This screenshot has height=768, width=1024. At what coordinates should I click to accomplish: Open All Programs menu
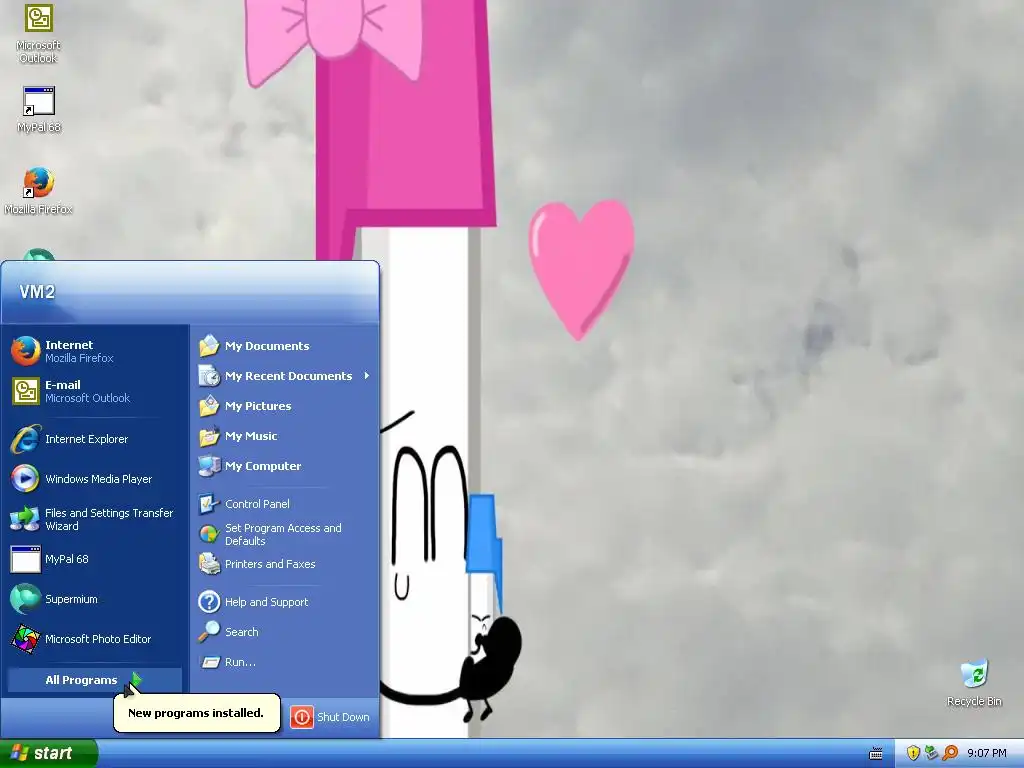click(95, 680)
